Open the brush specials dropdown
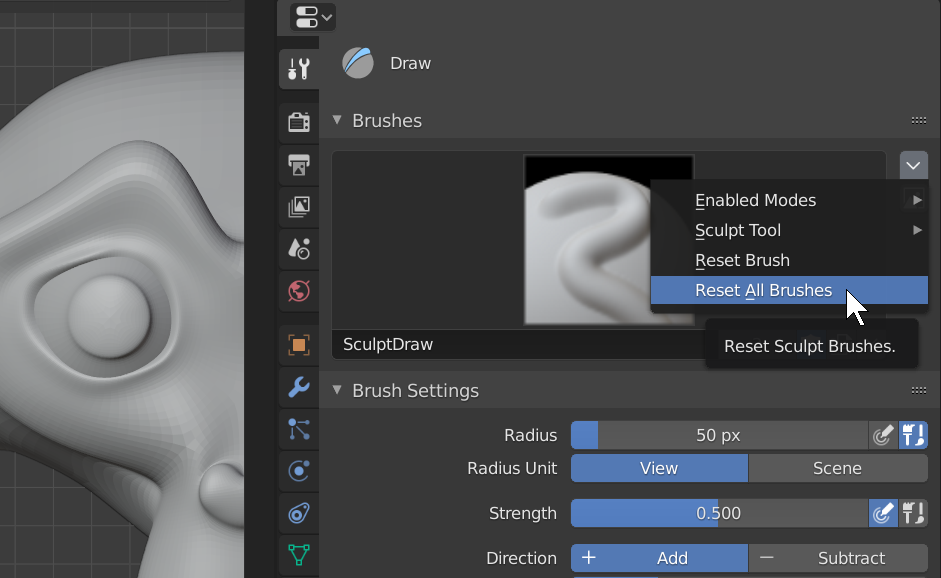Viewport: 941px width, 578px height. (x=913, y=165)
